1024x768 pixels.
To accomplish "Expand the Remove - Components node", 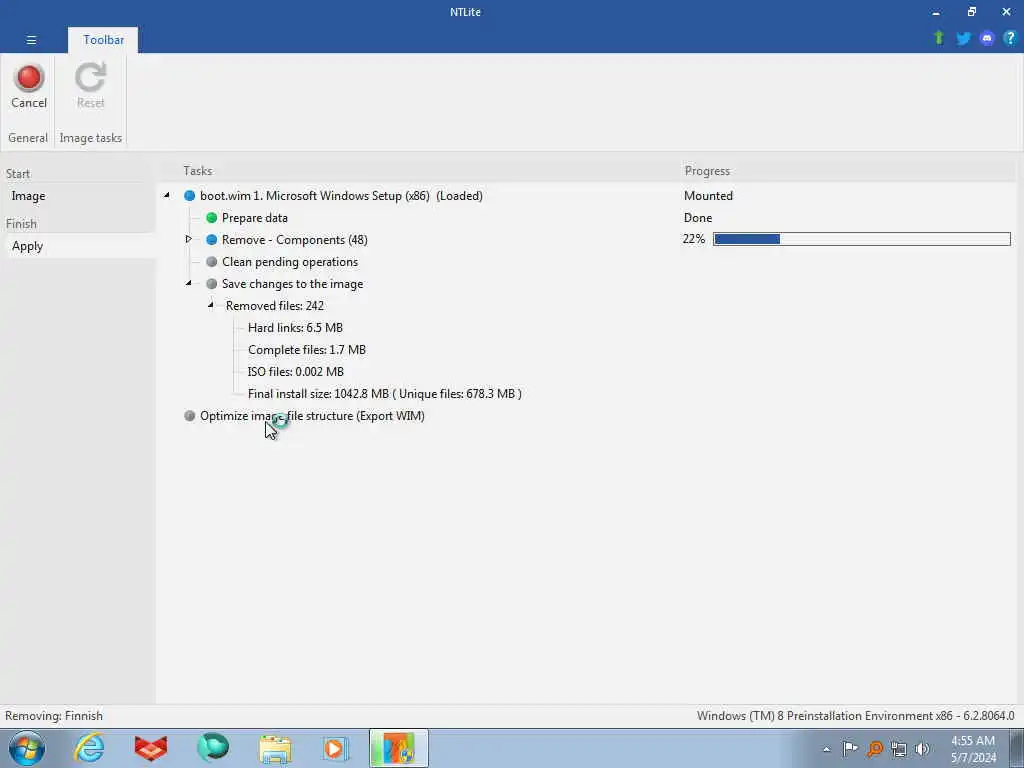I will [189, 239].
